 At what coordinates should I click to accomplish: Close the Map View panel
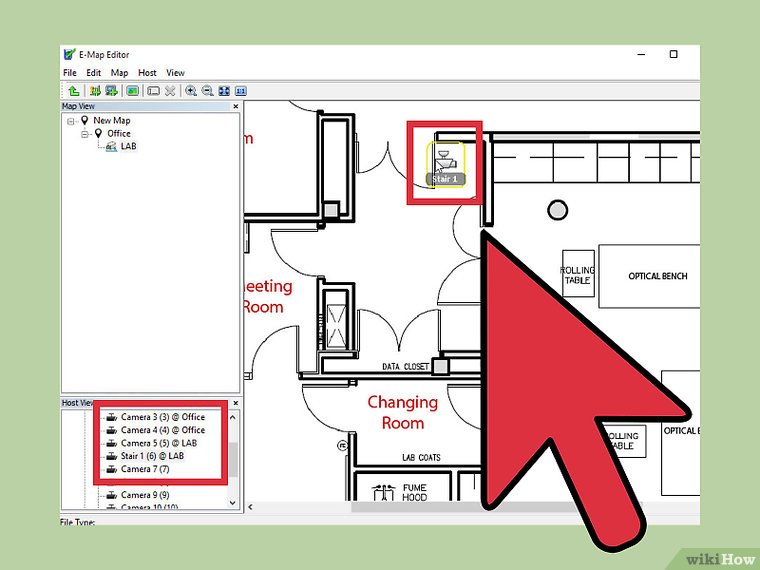point(236,106)
